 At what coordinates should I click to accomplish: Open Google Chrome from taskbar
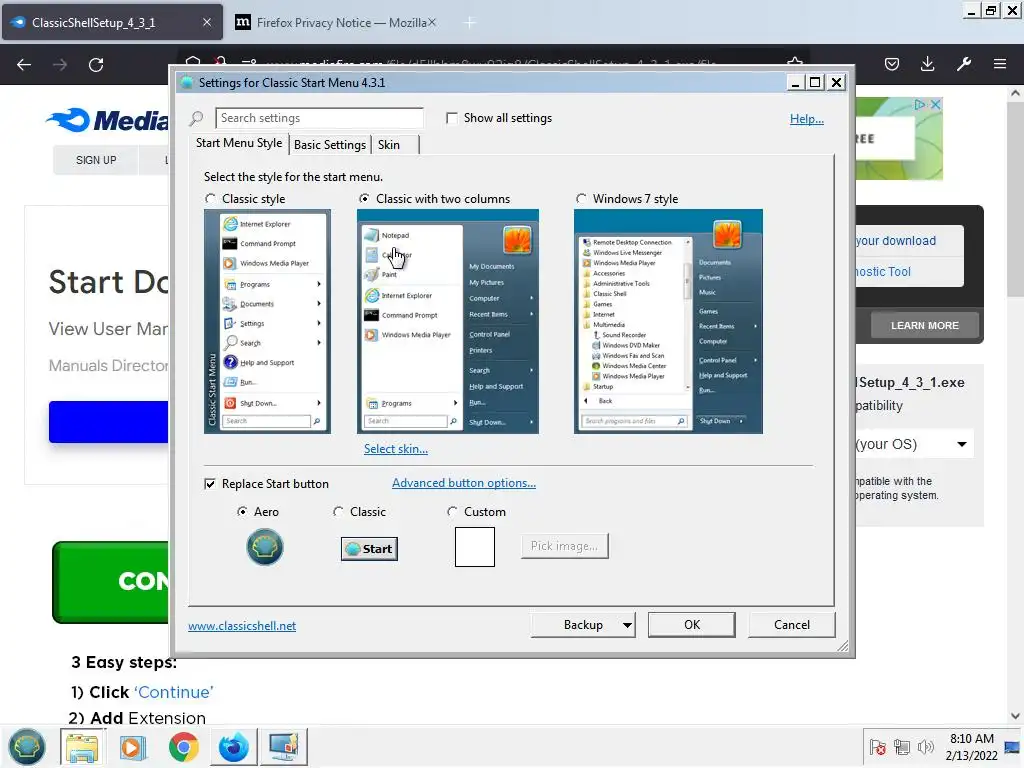pyautogui.click(x=184, y=746)
